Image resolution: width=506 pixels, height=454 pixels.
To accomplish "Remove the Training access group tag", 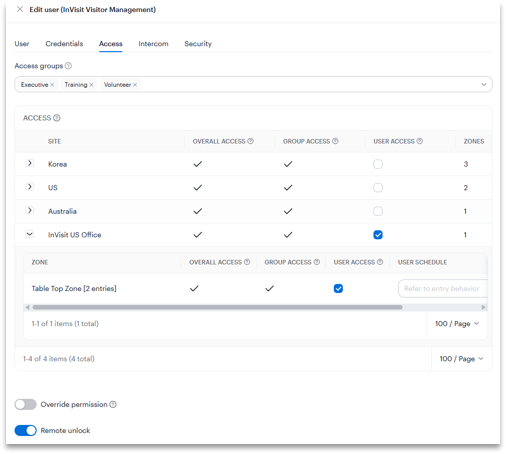I will pyautogui.click(x=91, y=85).
